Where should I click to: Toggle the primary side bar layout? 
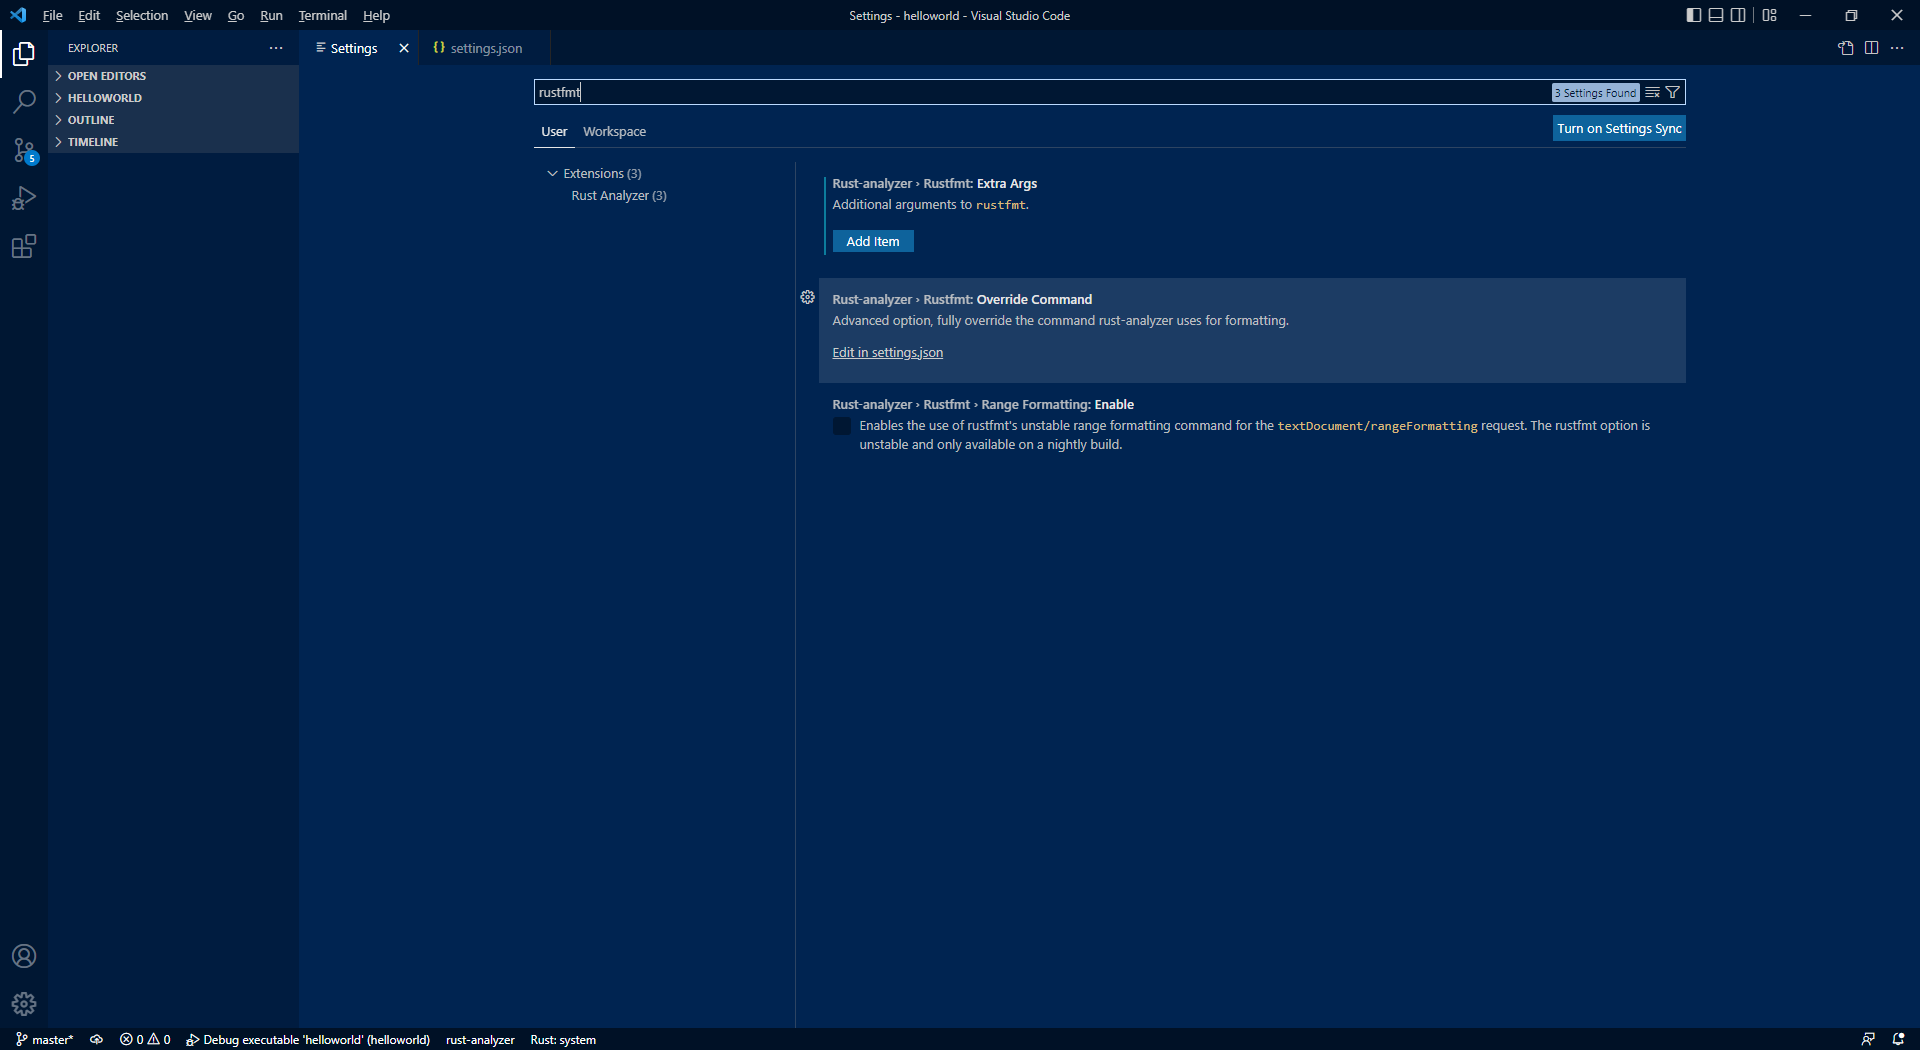point(1693,15)
